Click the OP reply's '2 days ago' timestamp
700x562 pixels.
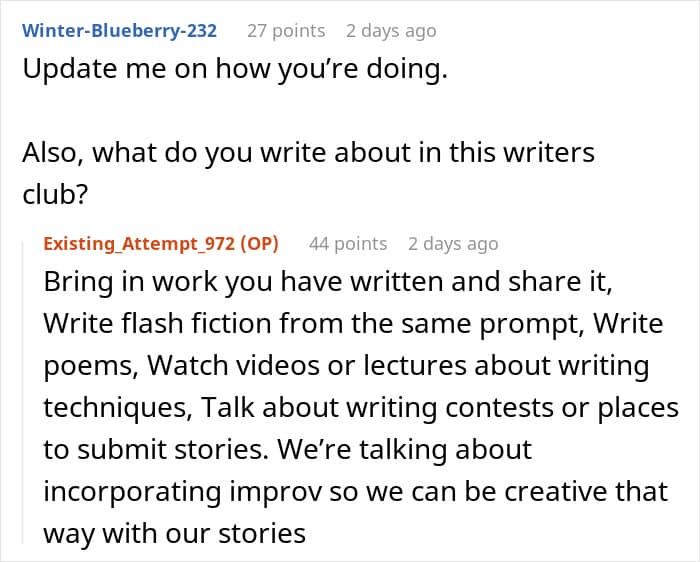pyautogui.click(x=453, y=243)
